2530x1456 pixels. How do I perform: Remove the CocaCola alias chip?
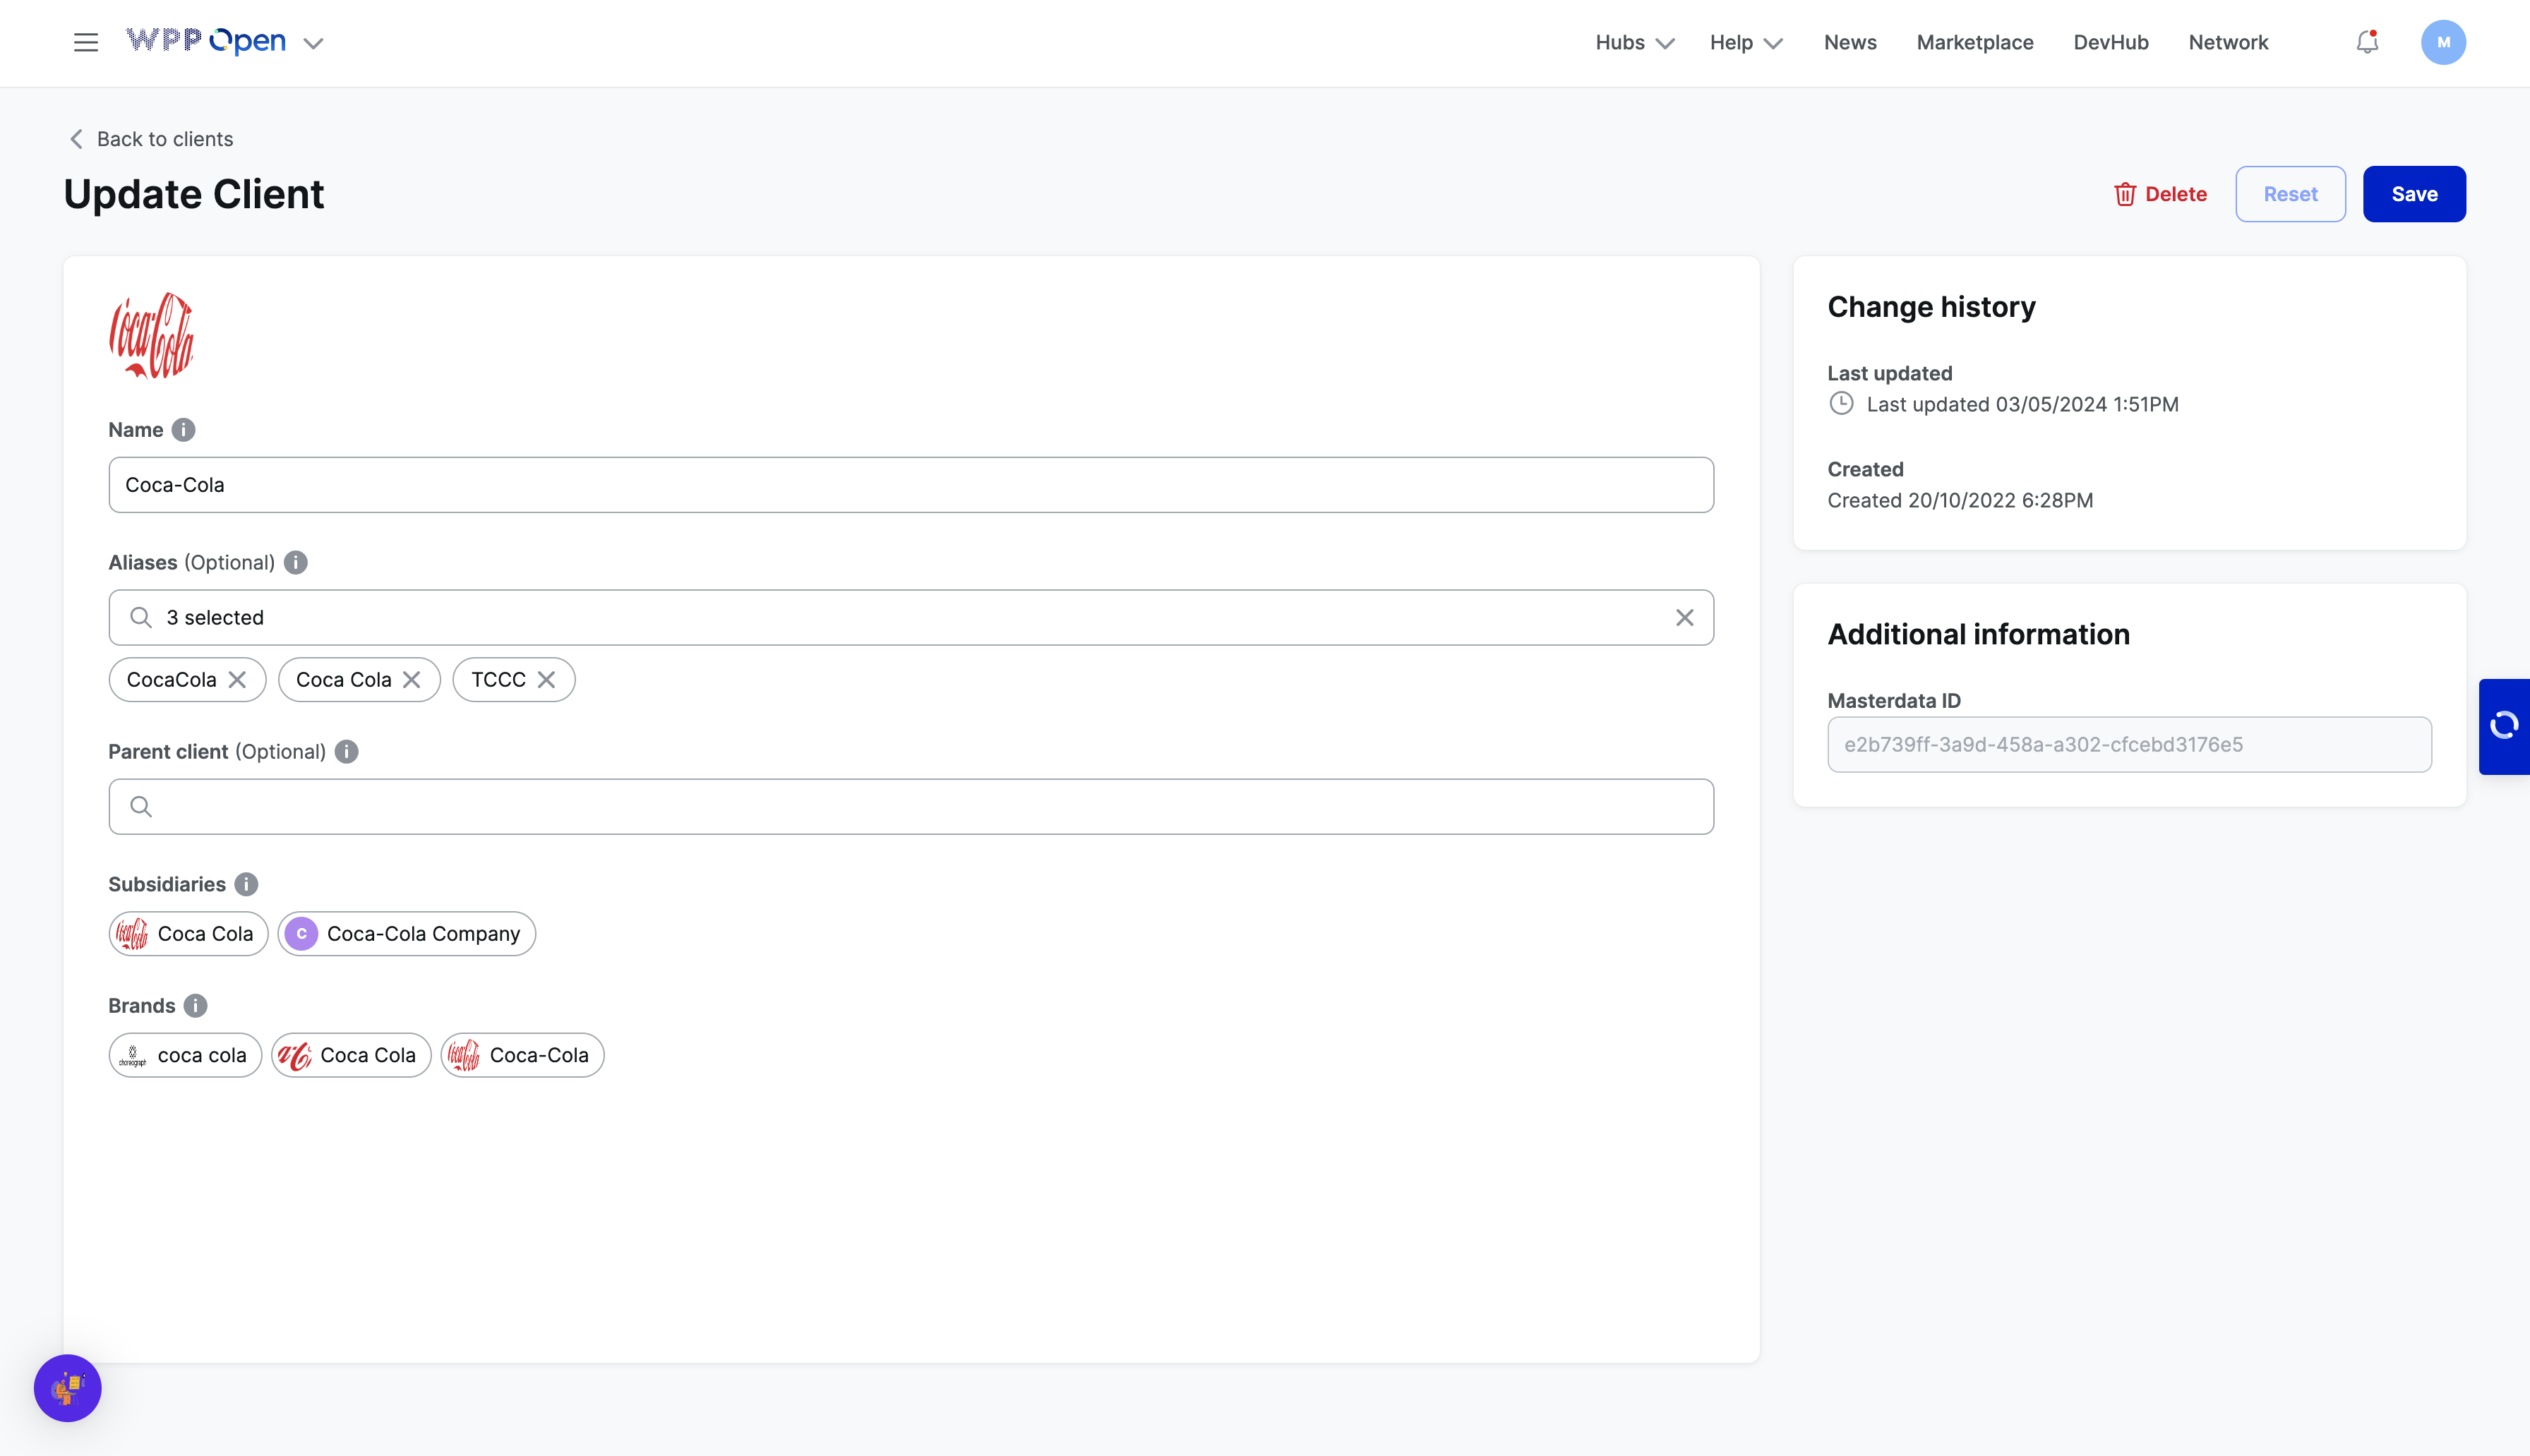click(x=237, y=680)
